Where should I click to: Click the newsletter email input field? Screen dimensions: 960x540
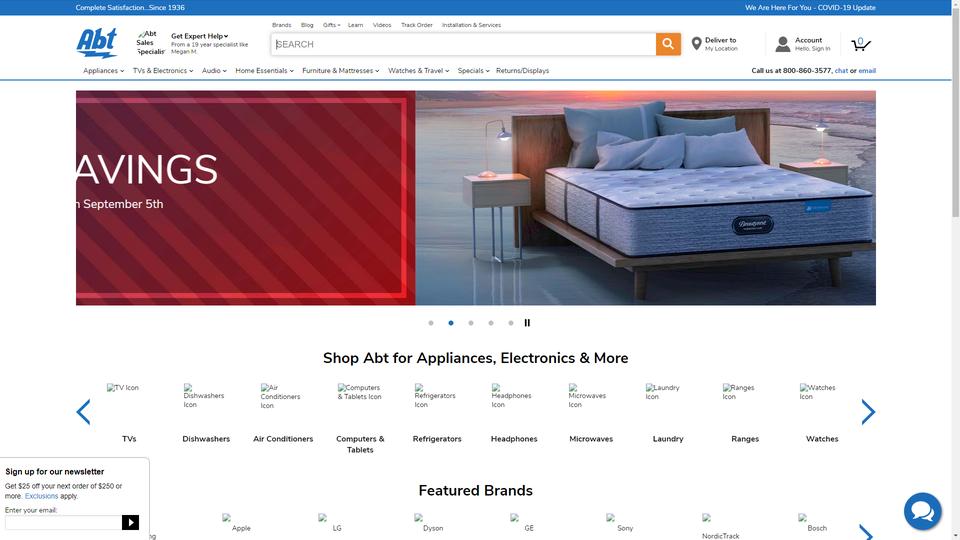63,522
